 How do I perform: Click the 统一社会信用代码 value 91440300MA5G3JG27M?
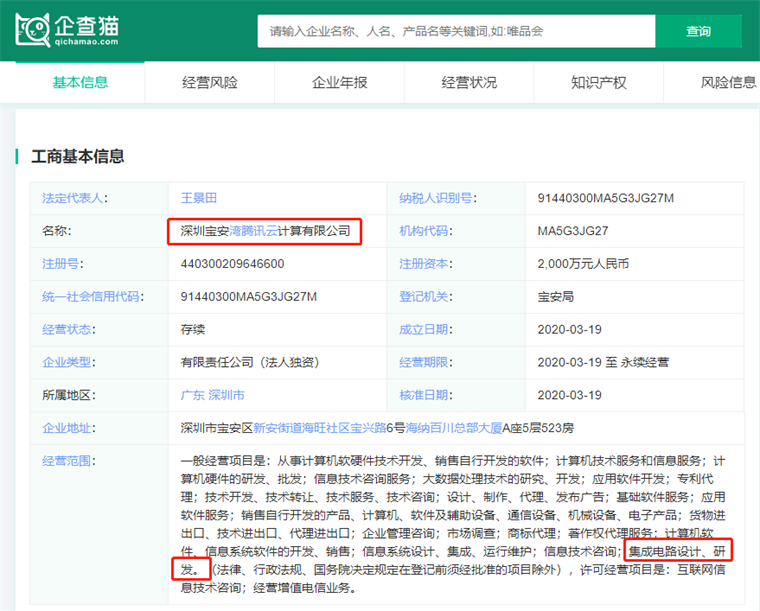(248, 297)
